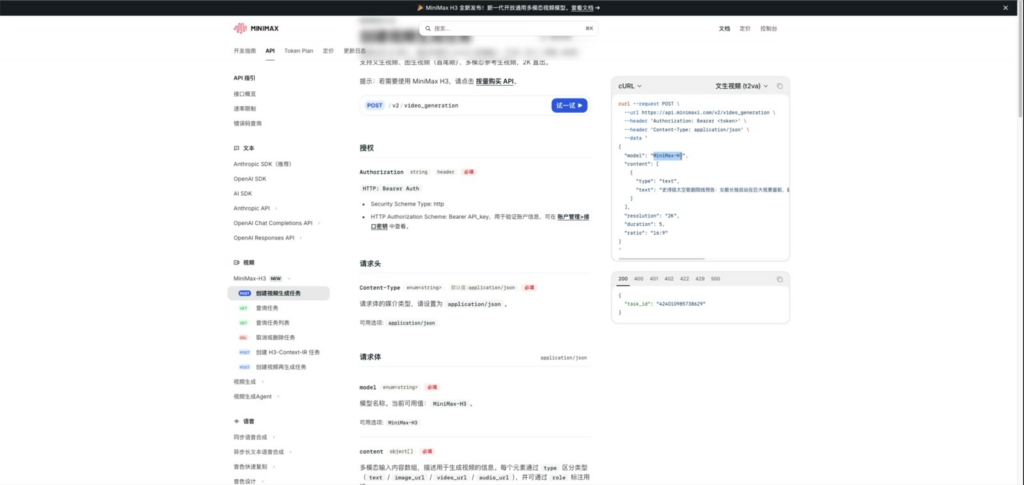Expand OpenAI Responses API group
The height and width of the screenshot is (485, 1024).
point(266,238)
